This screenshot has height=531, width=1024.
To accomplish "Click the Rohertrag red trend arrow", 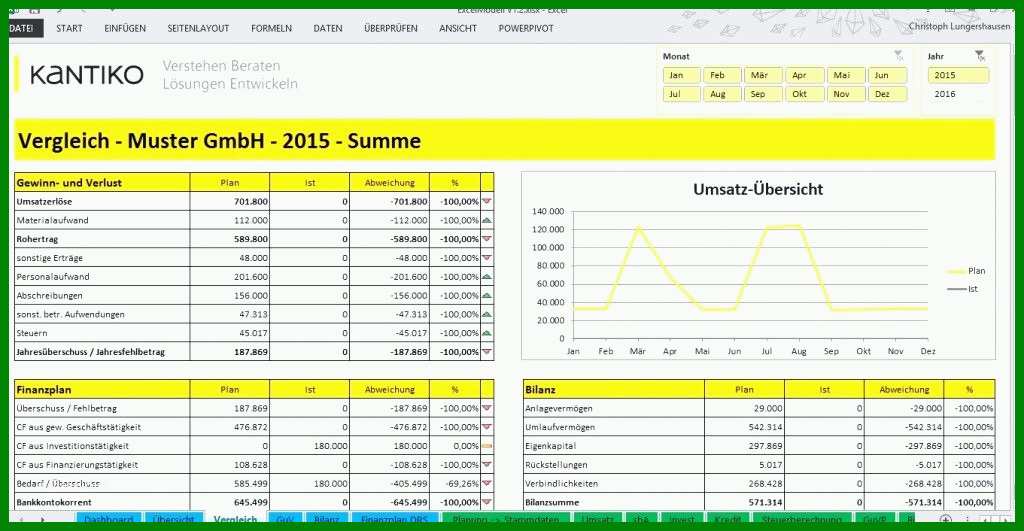I will click(487, 239).
